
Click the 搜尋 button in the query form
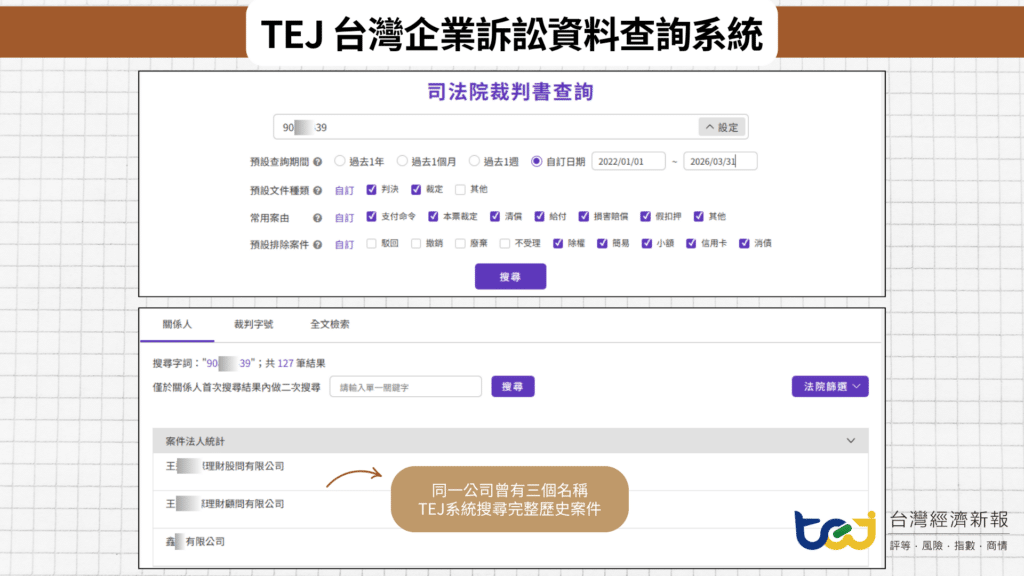pos(511,276)
